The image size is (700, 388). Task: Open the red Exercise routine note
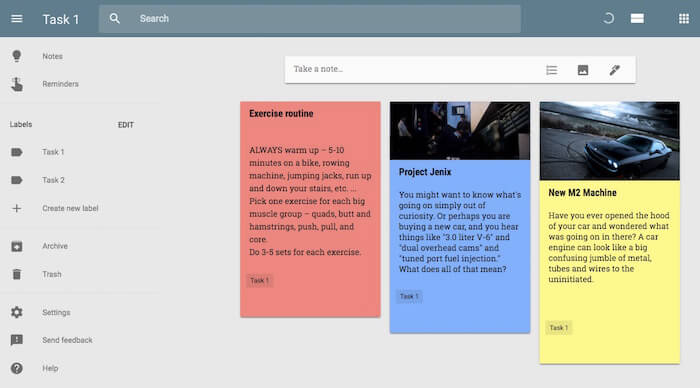[310, 209]
